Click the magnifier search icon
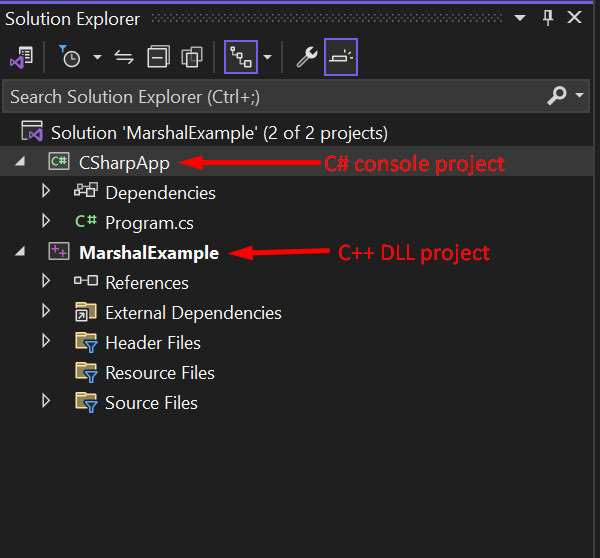The image size is (600, 558). (x=557, y=96)
